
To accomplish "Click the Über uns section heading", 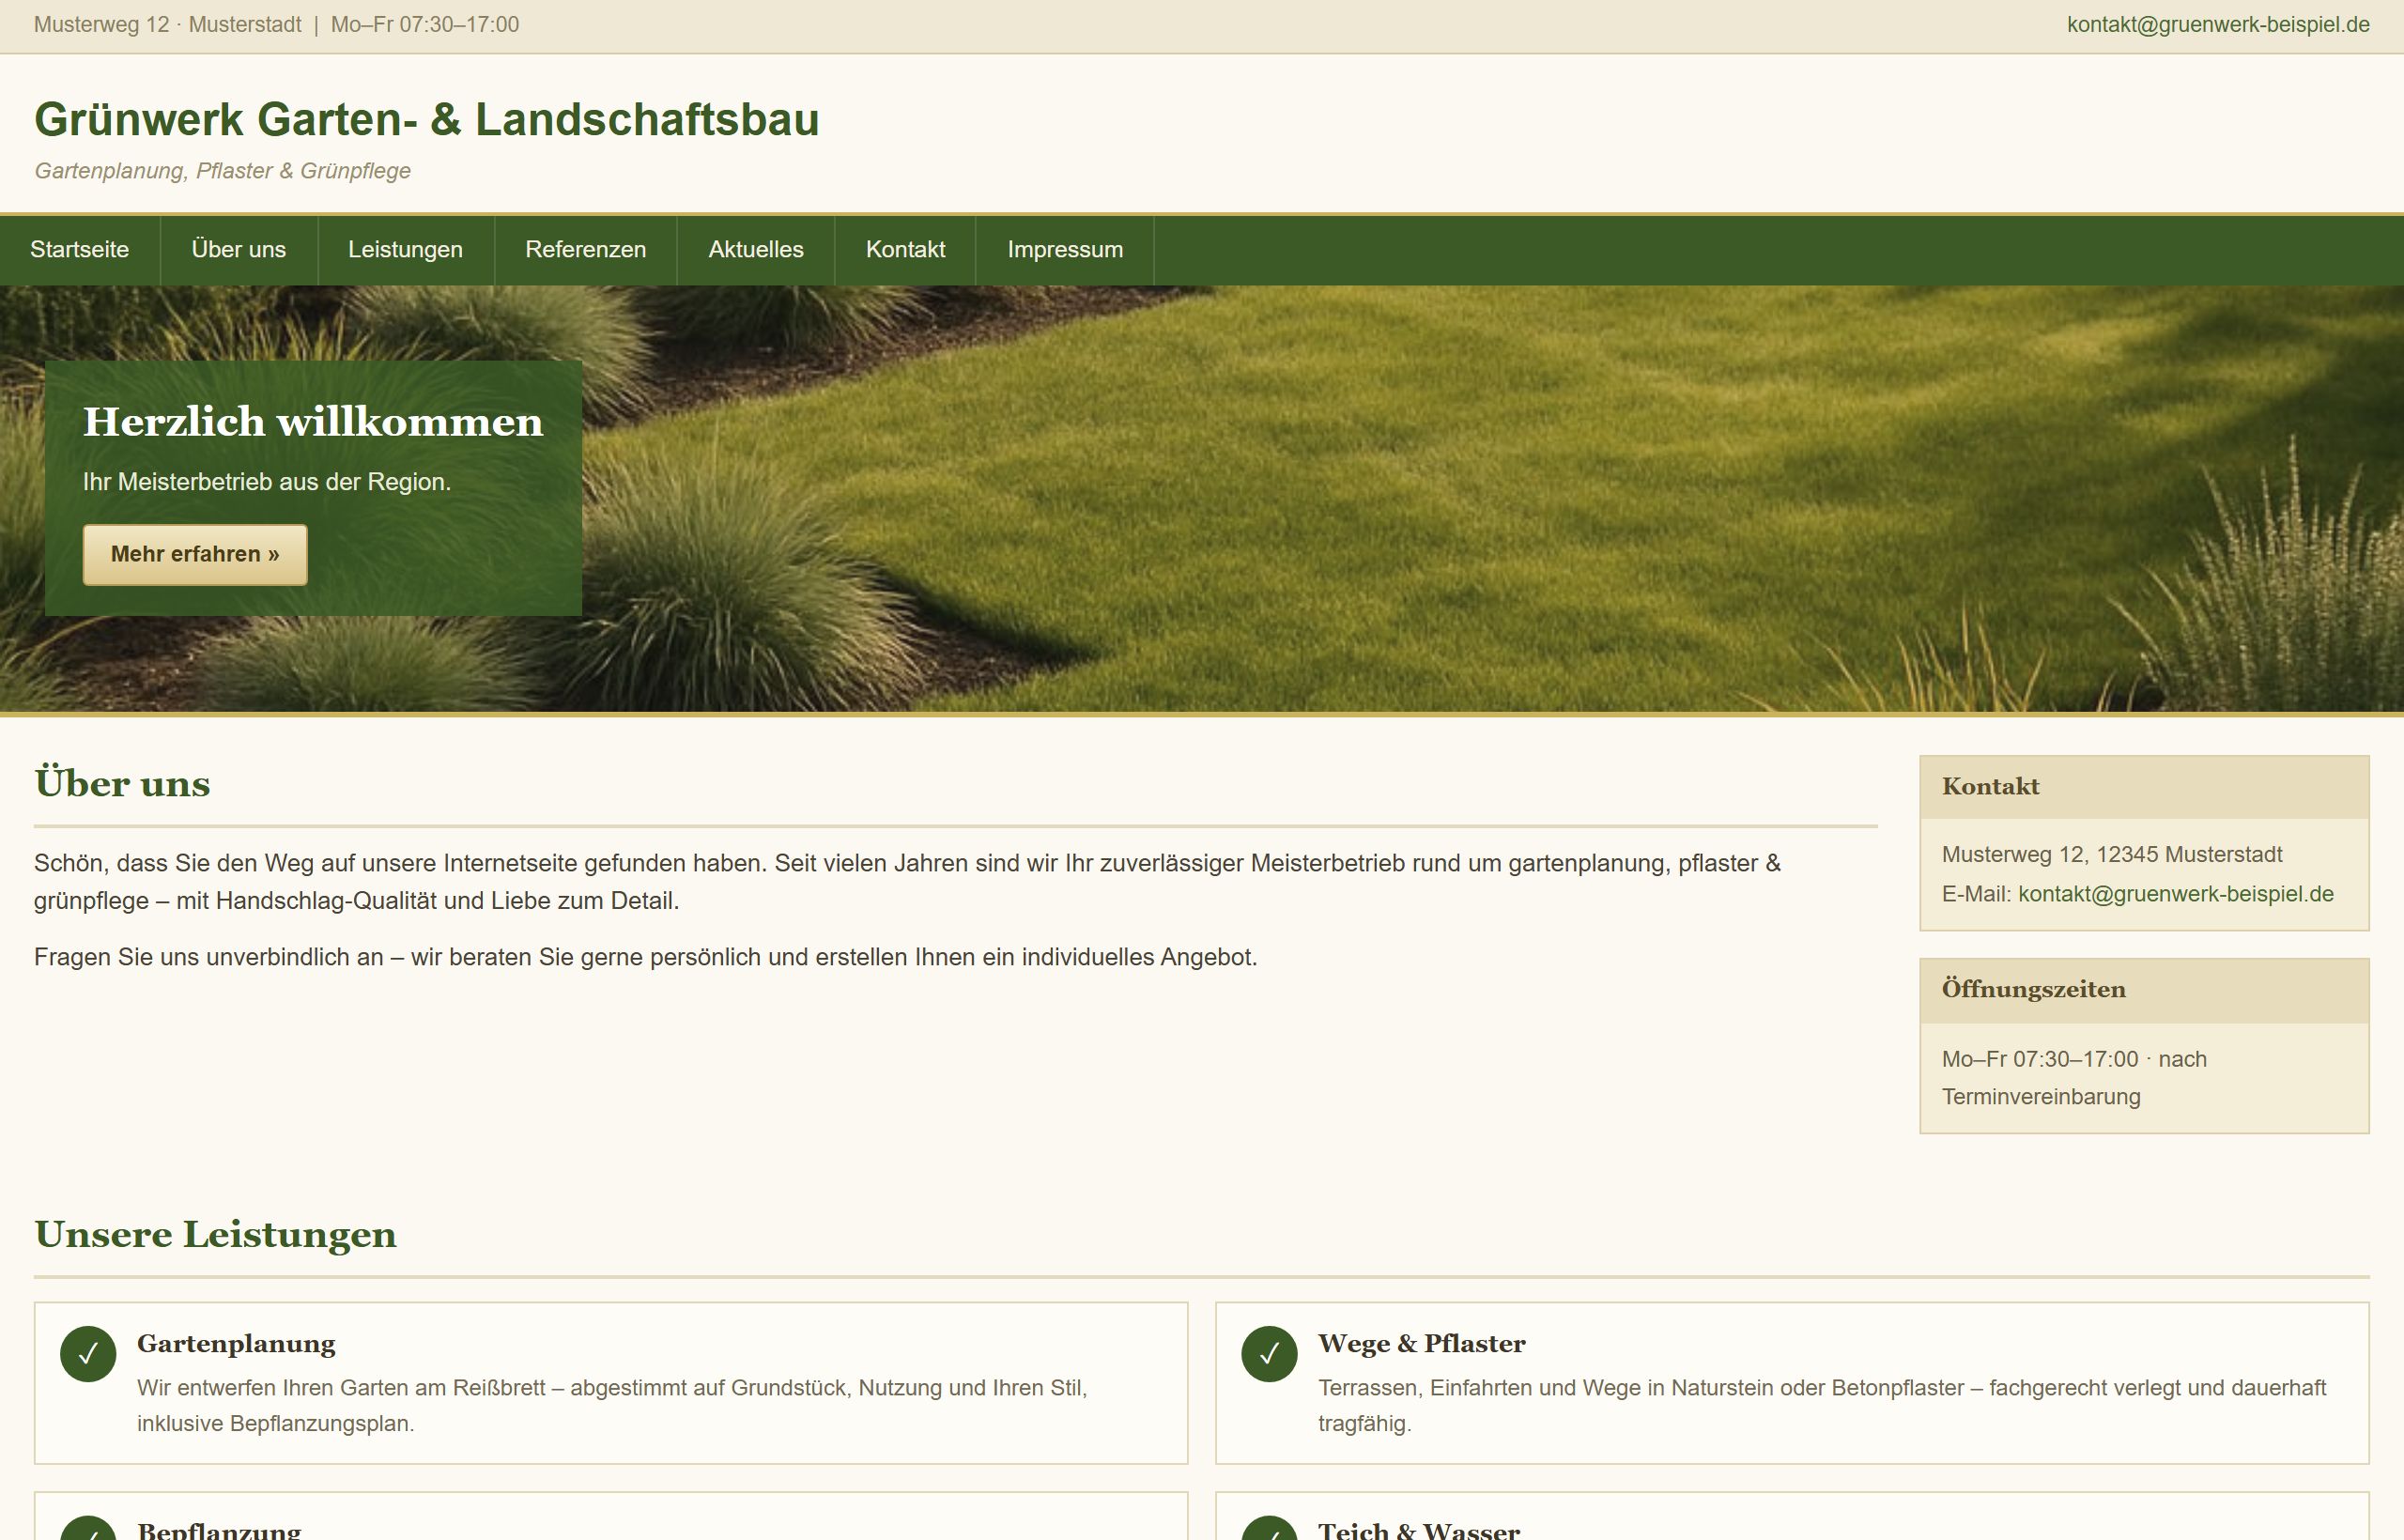I will click(122, 784).
